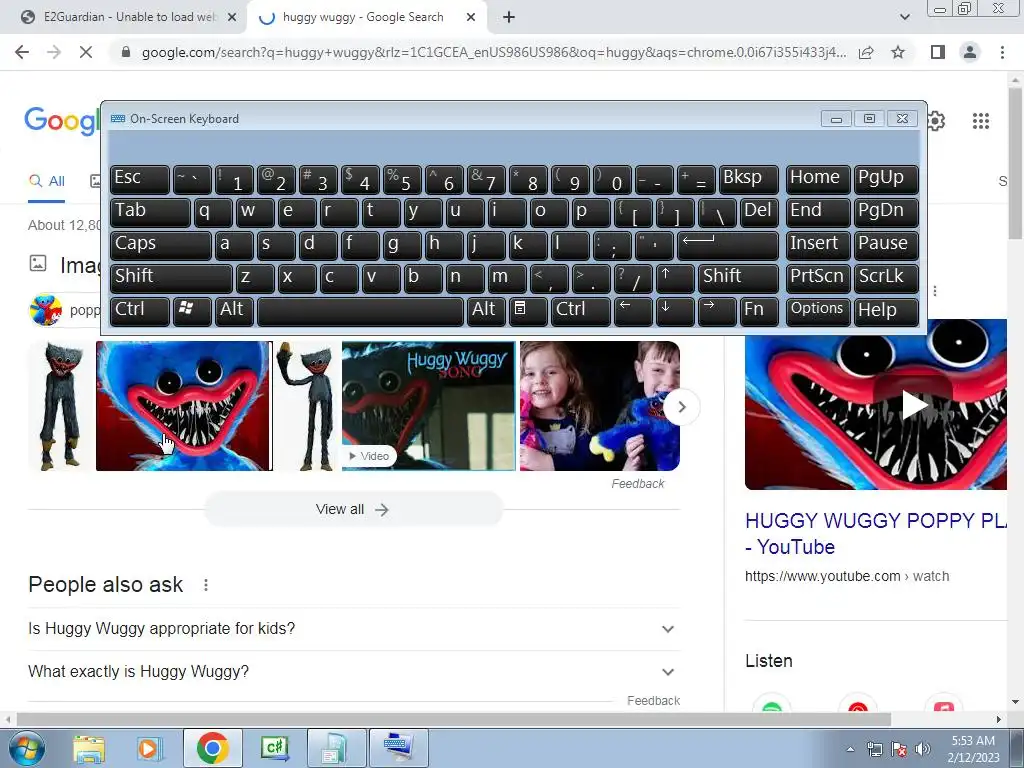The width and height of the screenshot is (1024, 768).
Task: Toggle the Caps key on keyboard
Action: pyautogui.click(x=161, y=245)
